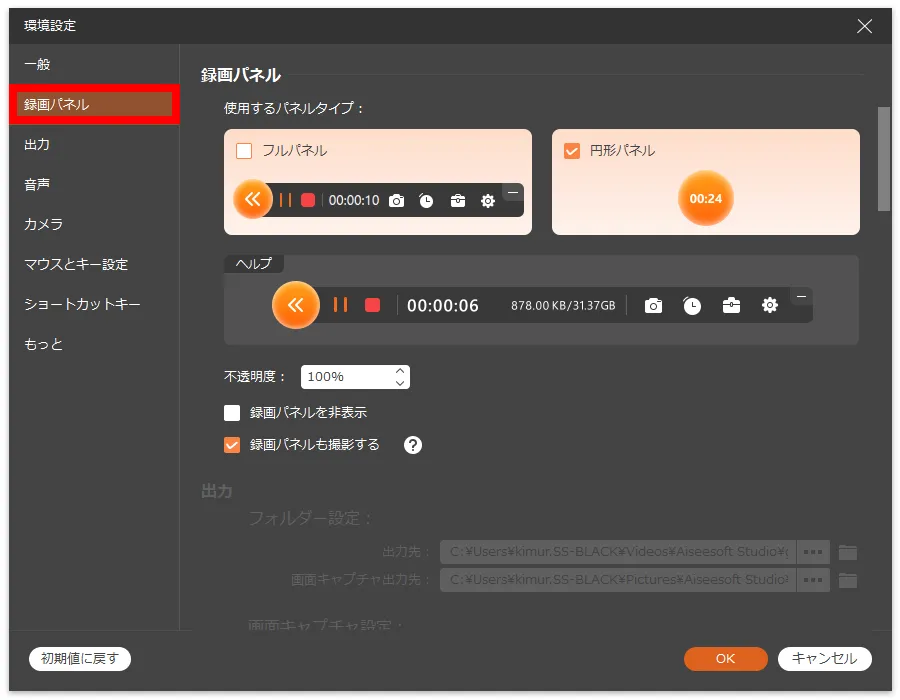Screen dimensions: 900x700
Task: Uncheck the 円形パネル checkbox
Action: (572, 151)
